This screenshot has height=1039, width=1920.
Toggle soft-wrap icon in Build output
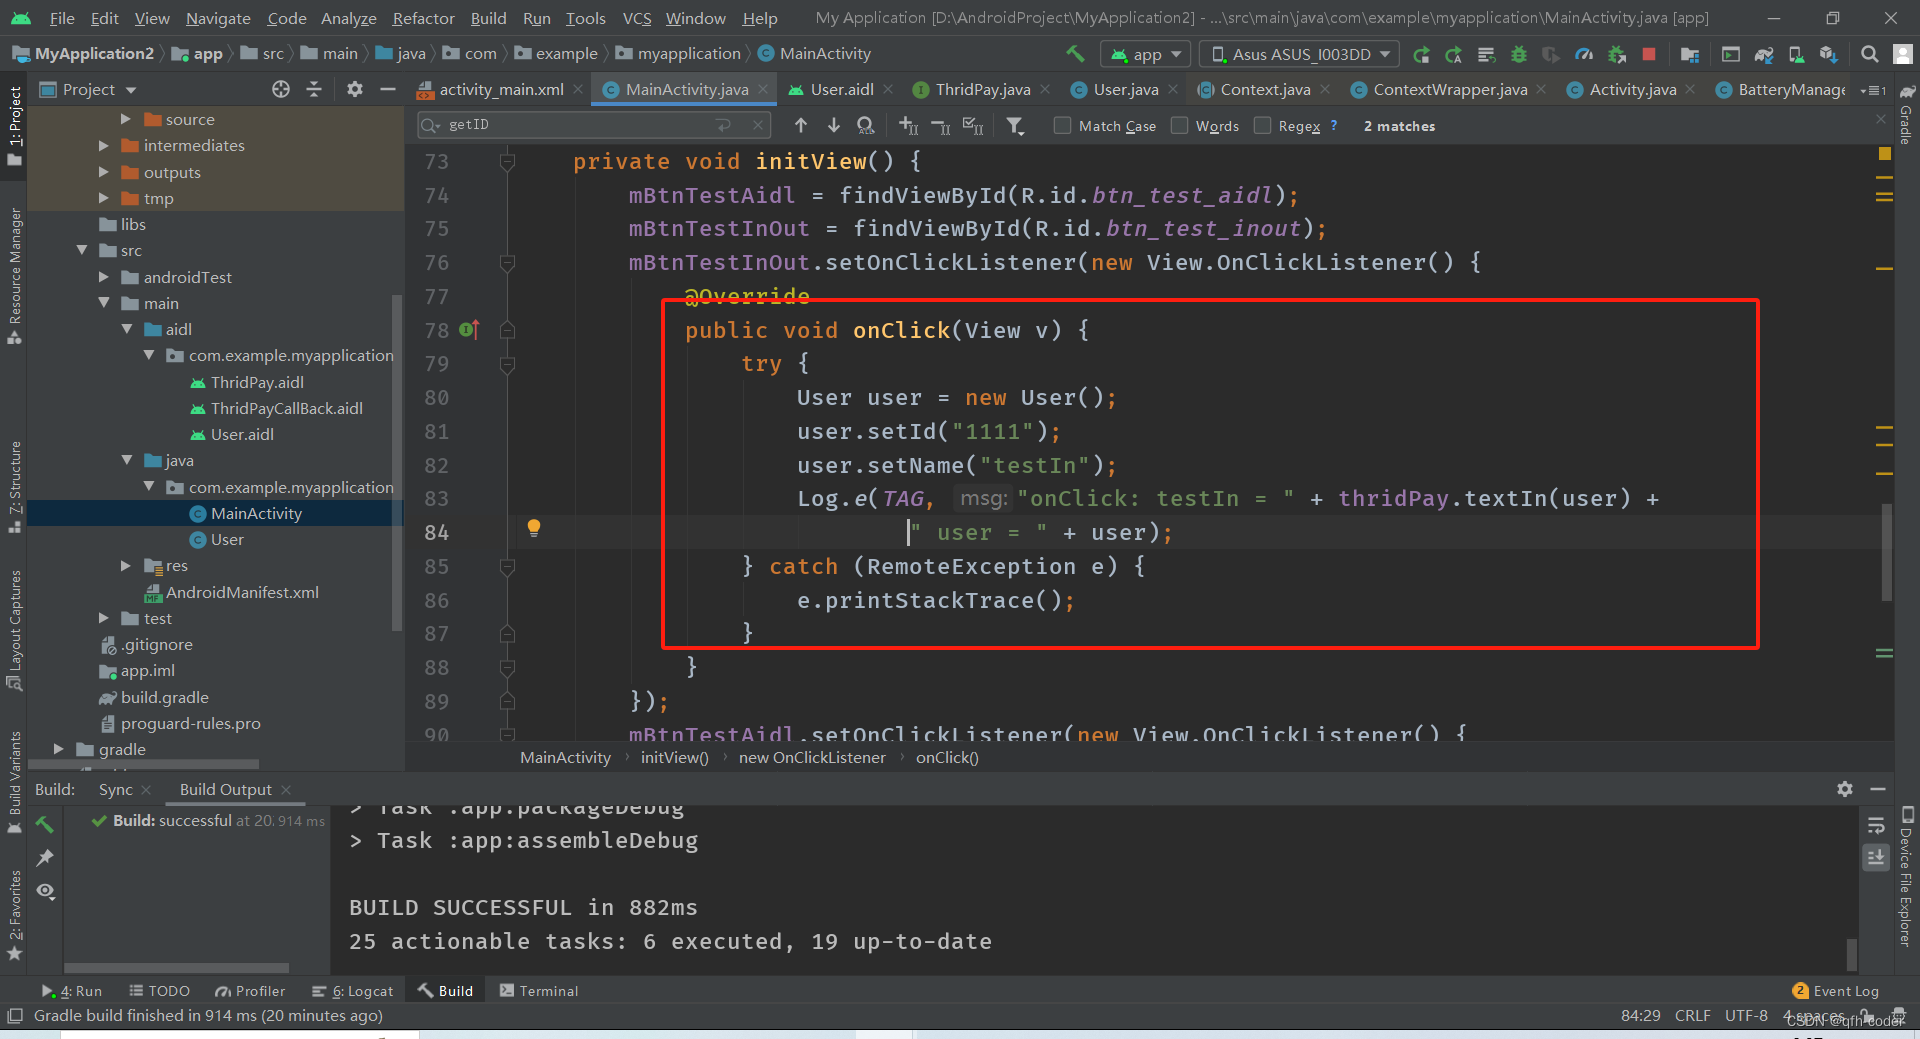click(1876, 825)
